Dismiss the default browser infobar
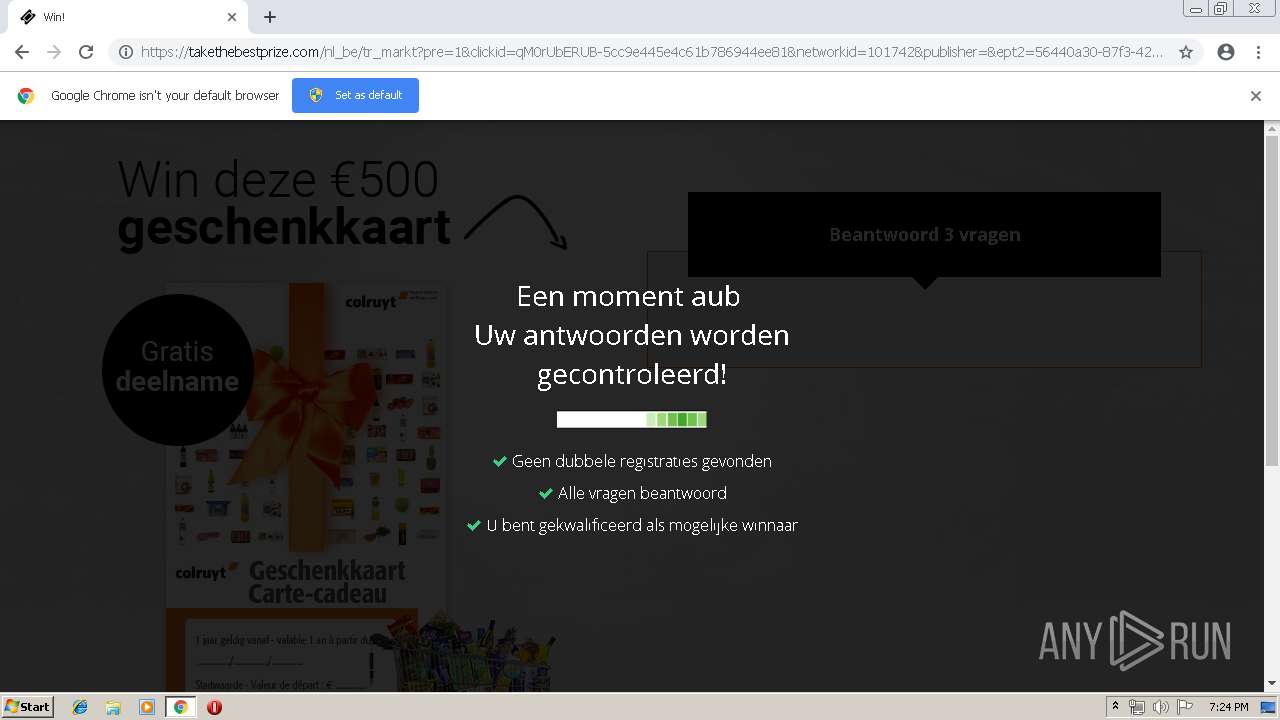 click(x=1256, y=96)
